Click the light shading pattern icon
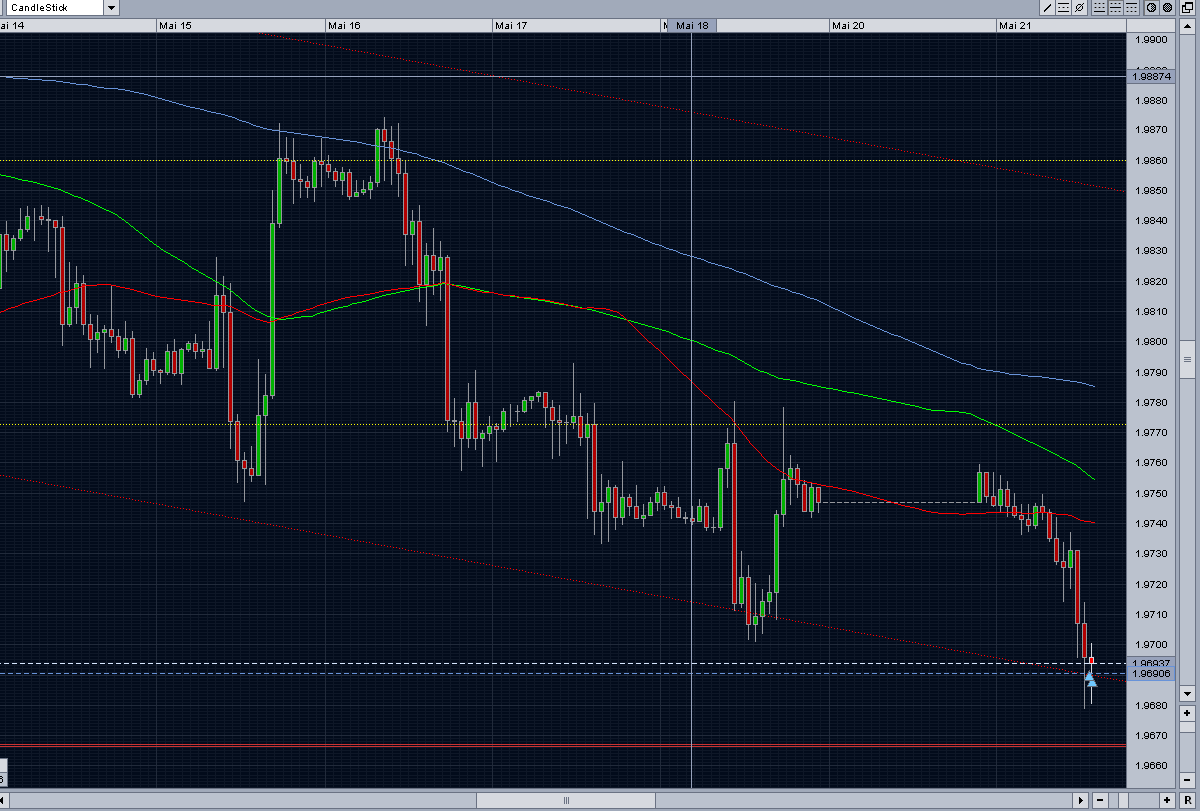The height and width of the screenshot is (811, 1200). point(1151,7)
